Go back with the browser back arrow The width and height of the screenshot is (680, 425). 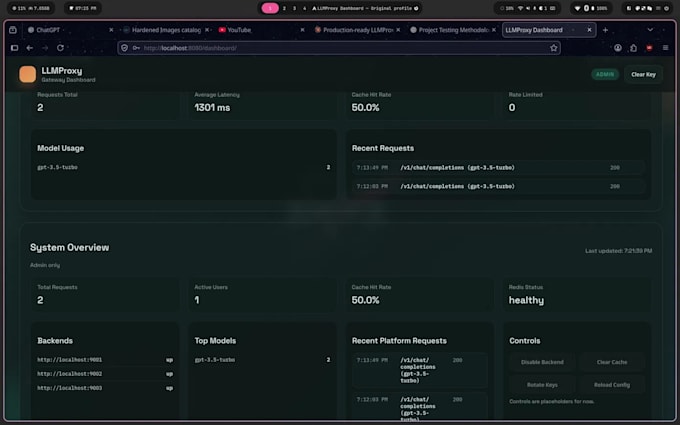(29, 48)
